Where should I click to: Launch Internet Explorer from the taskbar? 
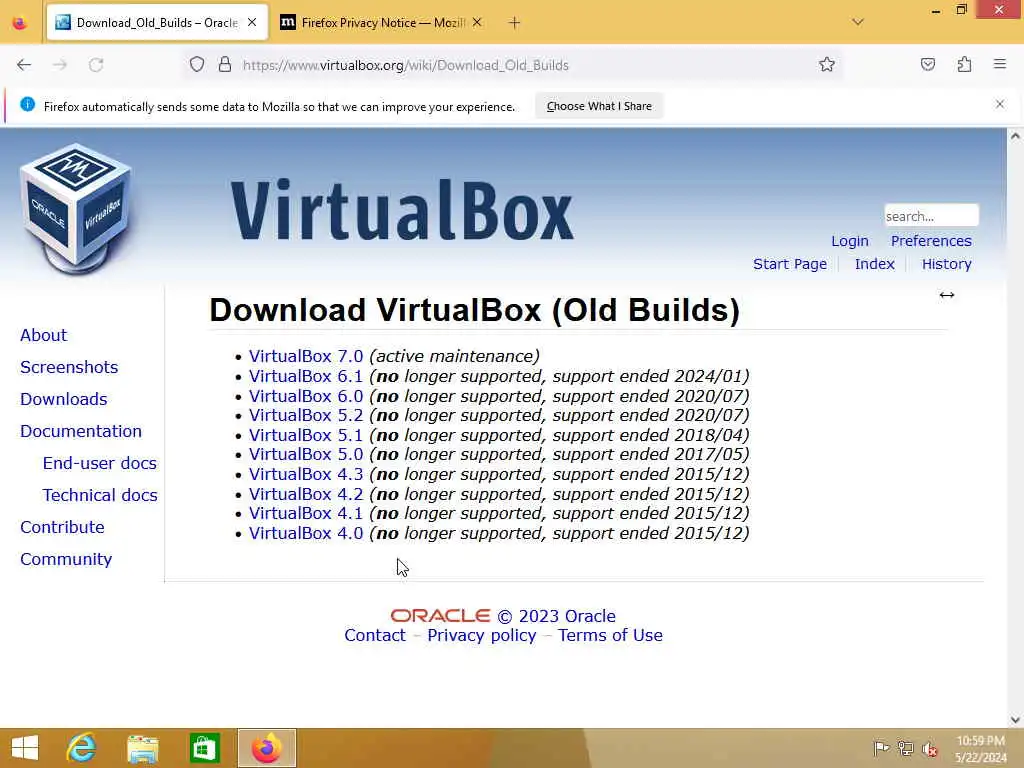coord(81,748)
